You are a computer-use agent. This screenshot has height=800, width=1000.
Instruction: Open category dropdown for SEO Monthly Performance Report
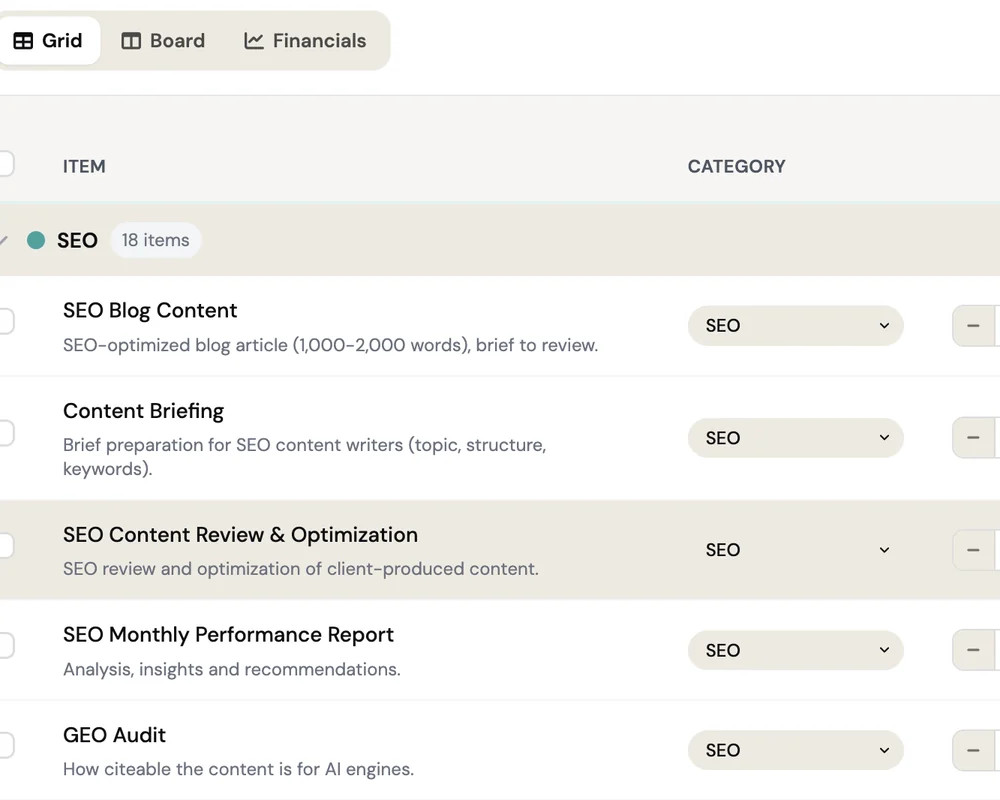[795, 650]
